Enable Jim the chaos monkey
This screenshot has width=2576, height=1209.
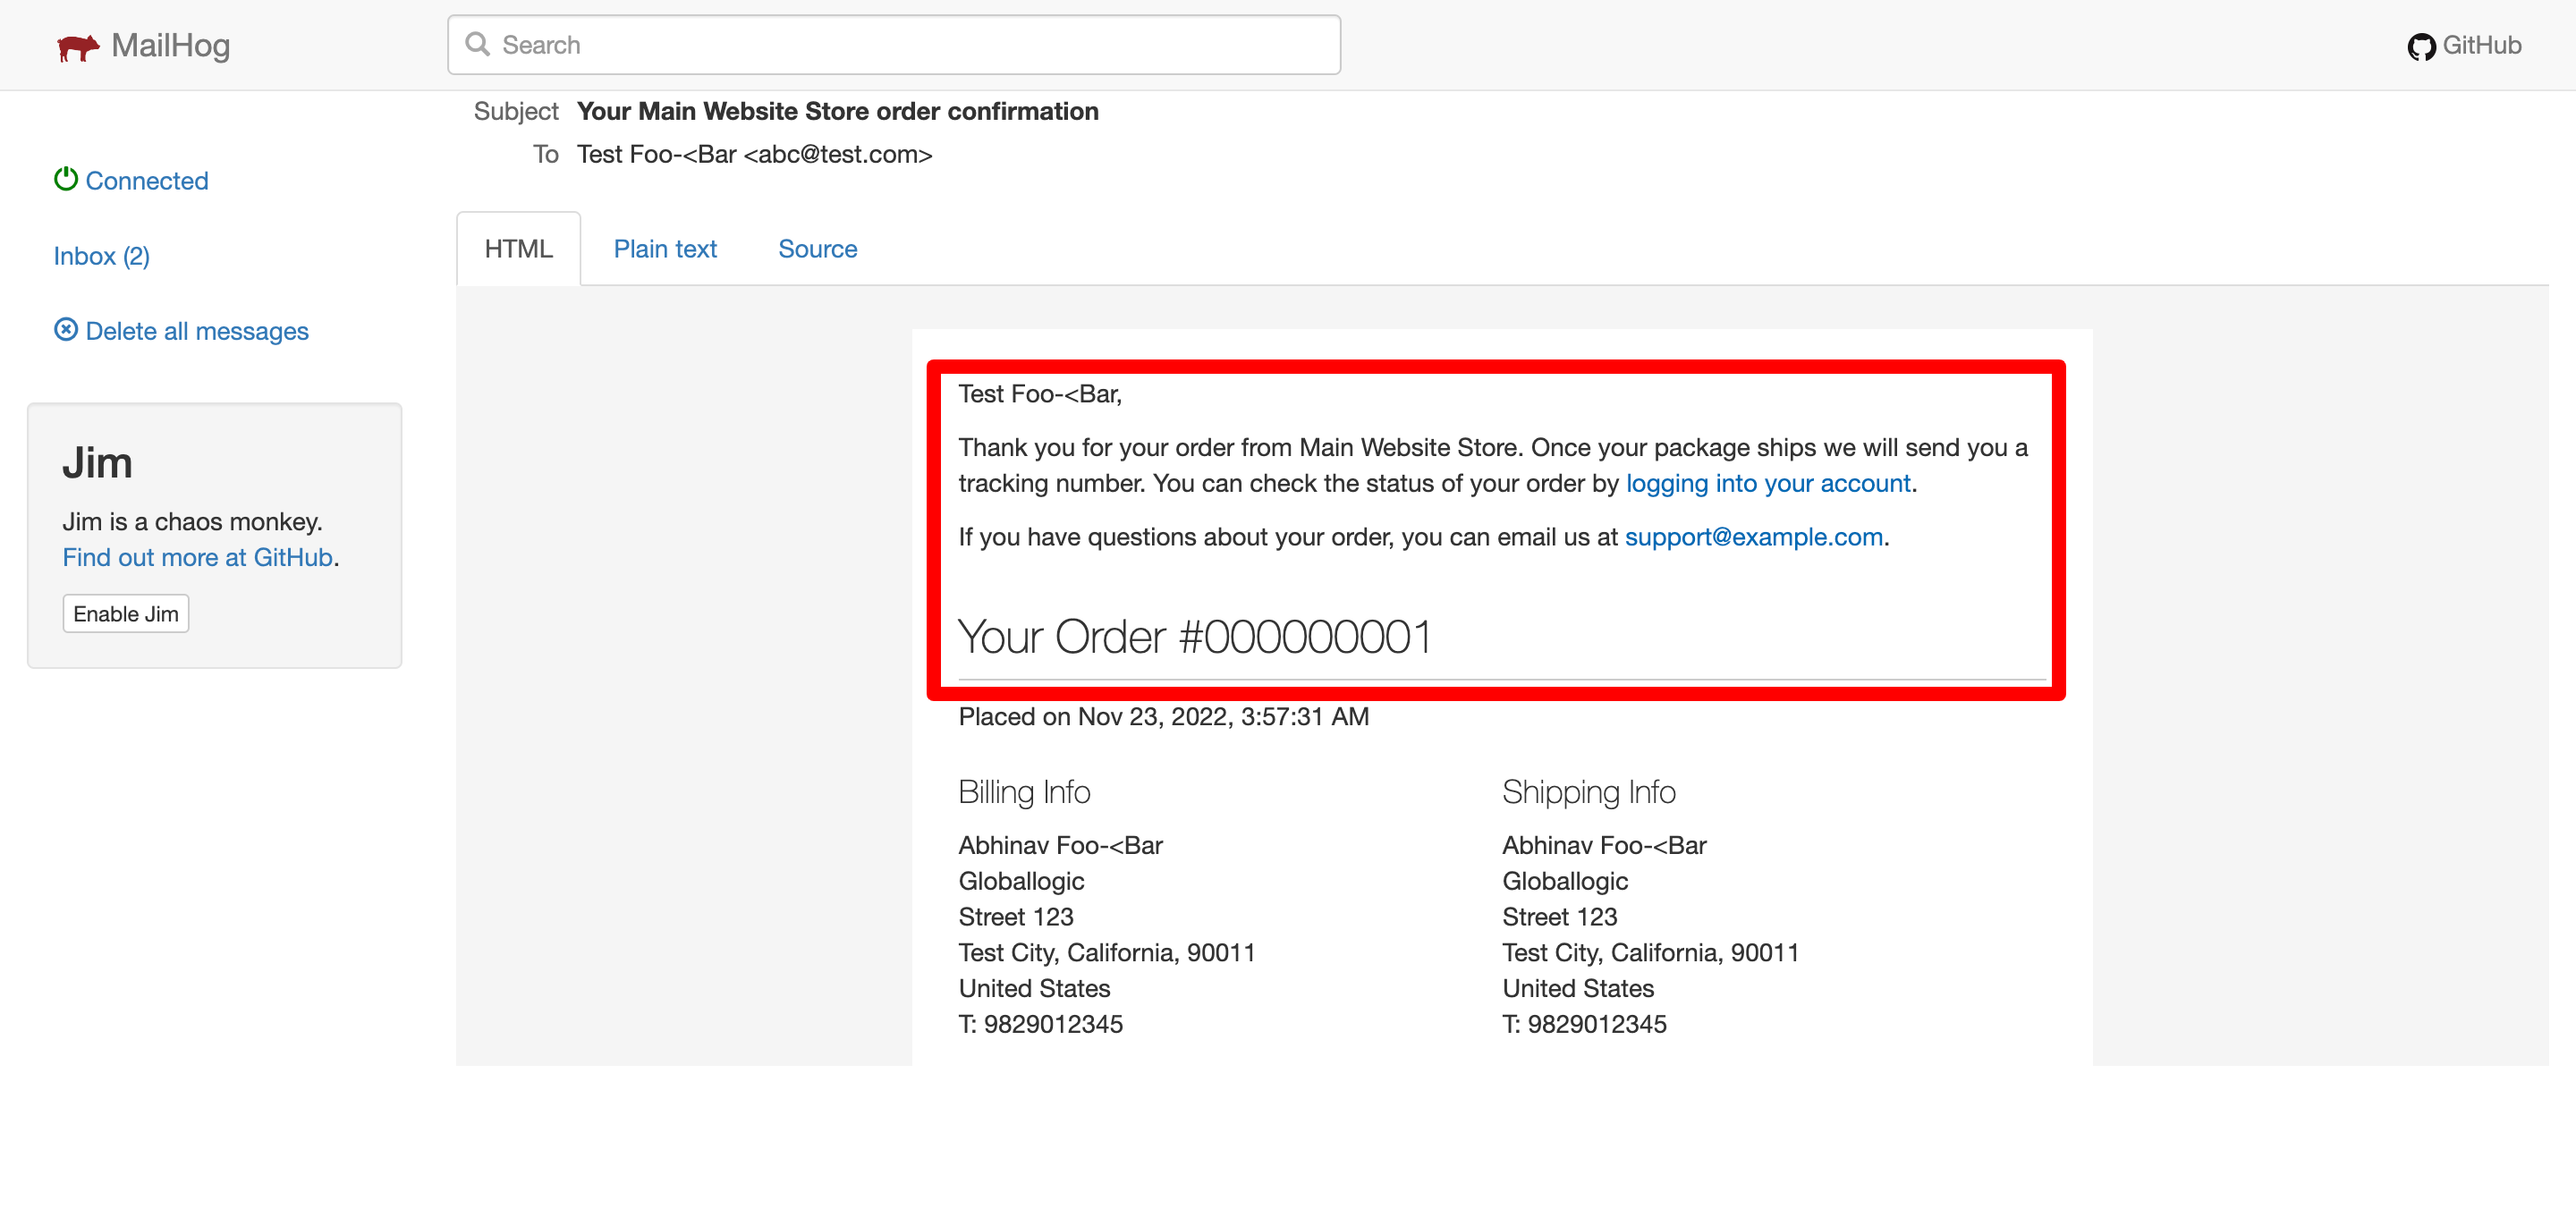click(125, 613)
